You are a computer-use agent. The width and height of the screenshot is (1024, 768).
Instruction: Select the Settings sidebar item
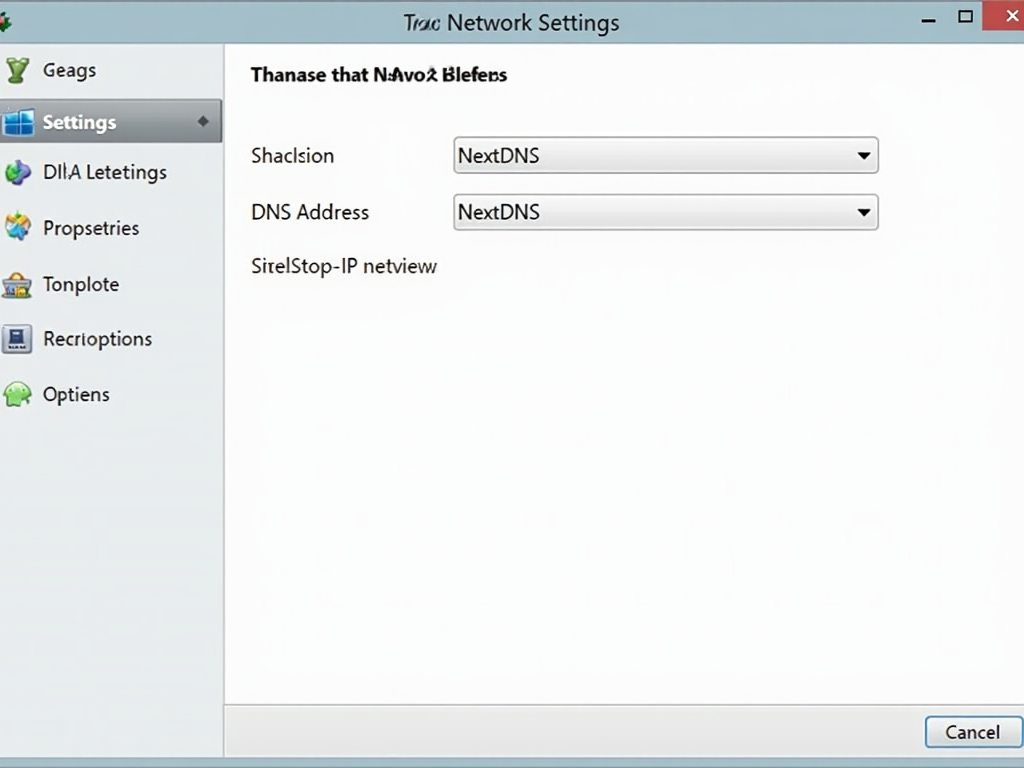111,121
